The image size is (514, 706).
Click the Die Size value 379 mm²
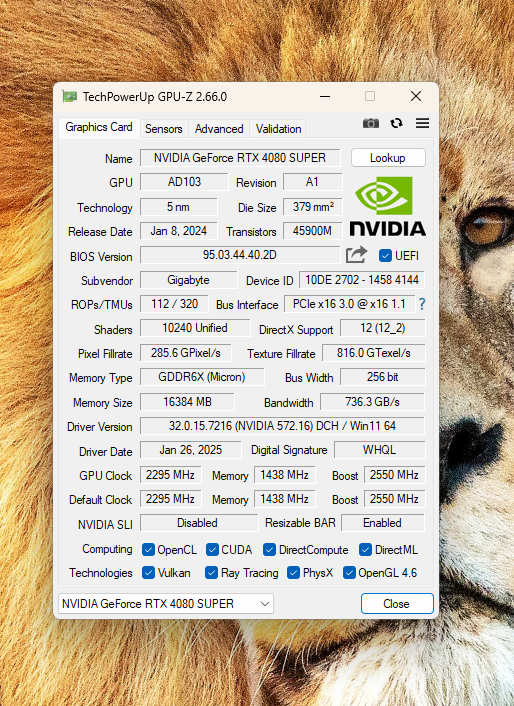[312, 207]
